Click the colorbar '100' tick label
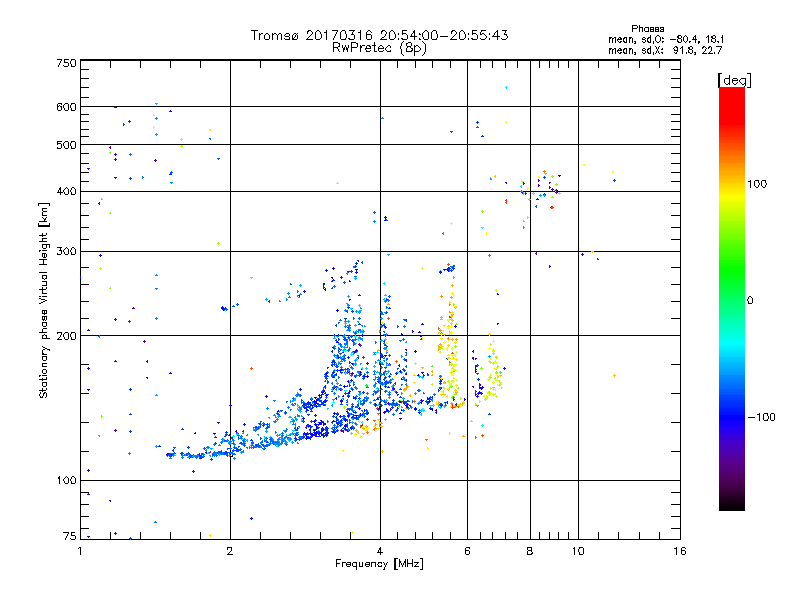Screen dimensions: 800x600 [757, 184]
